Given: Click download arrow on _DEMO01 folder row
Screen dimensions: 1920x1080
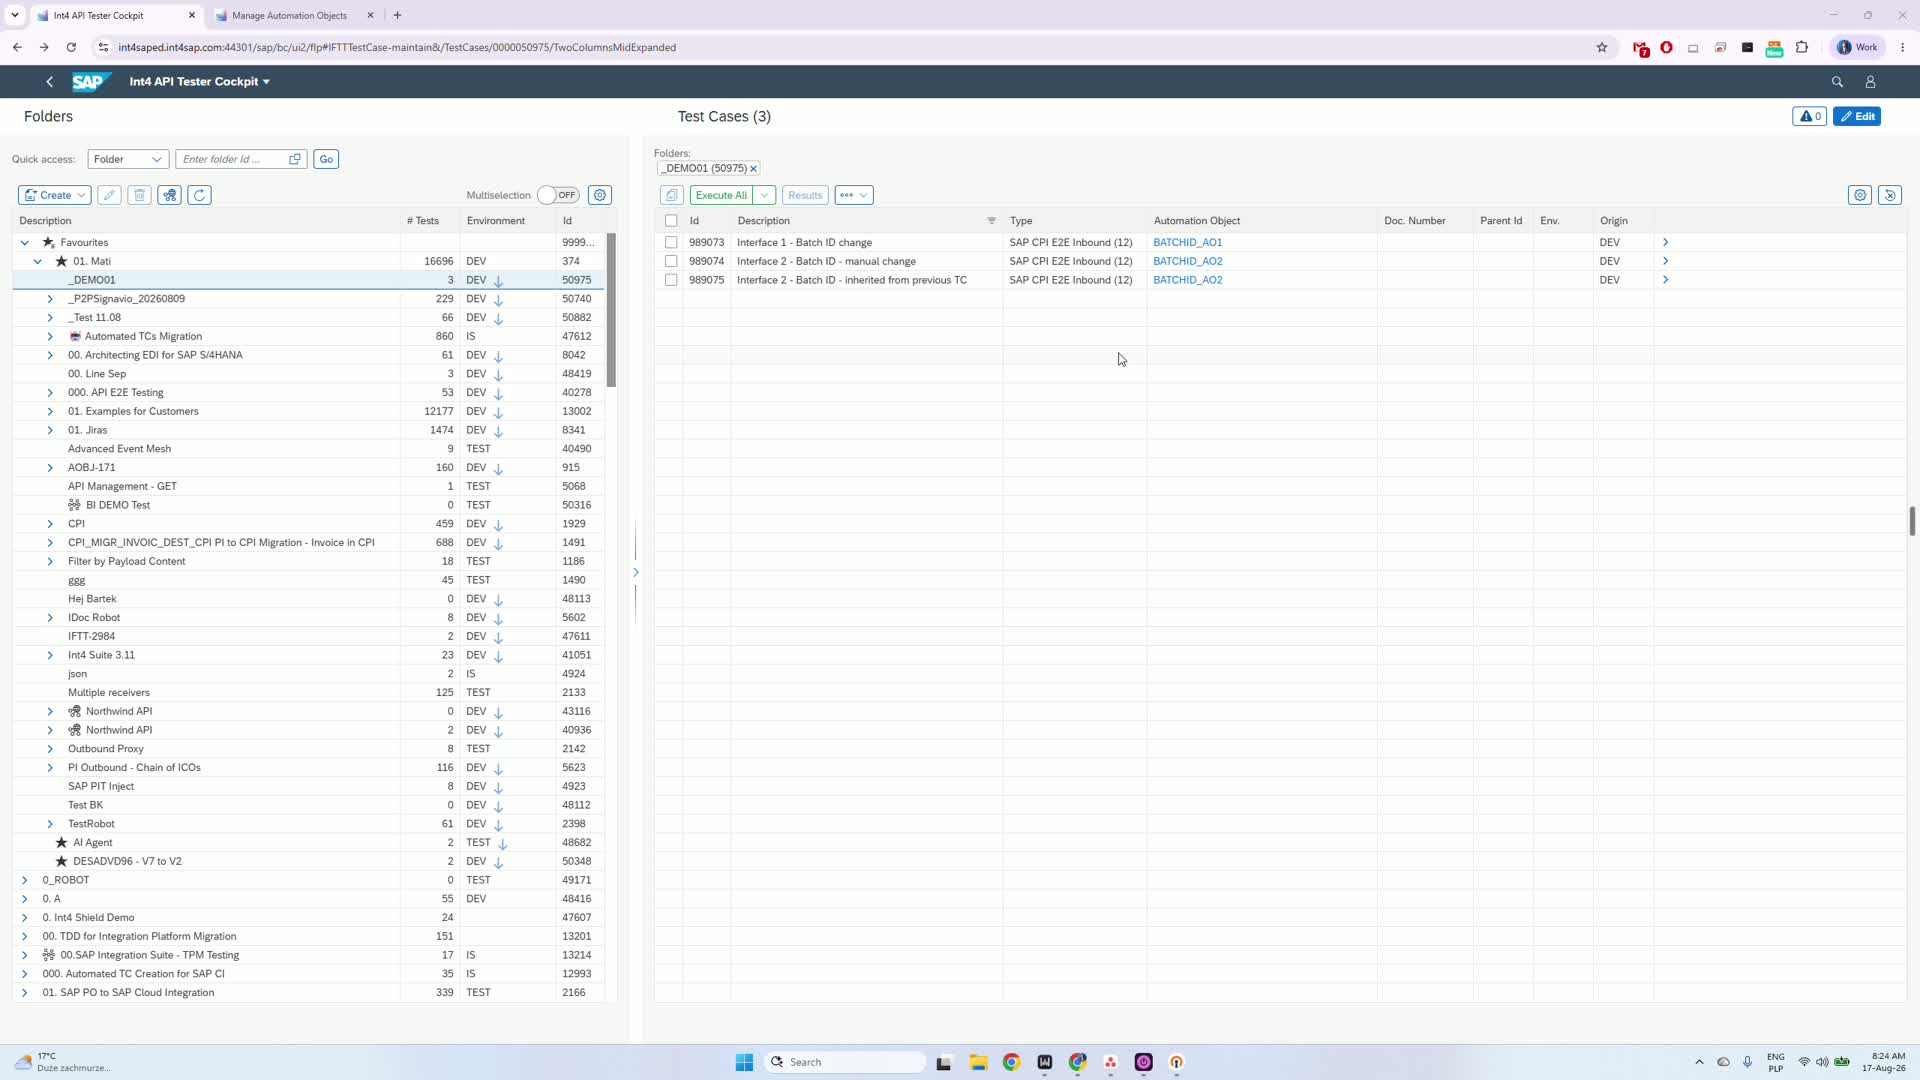Looking at the screenshot, I should 498,281.
